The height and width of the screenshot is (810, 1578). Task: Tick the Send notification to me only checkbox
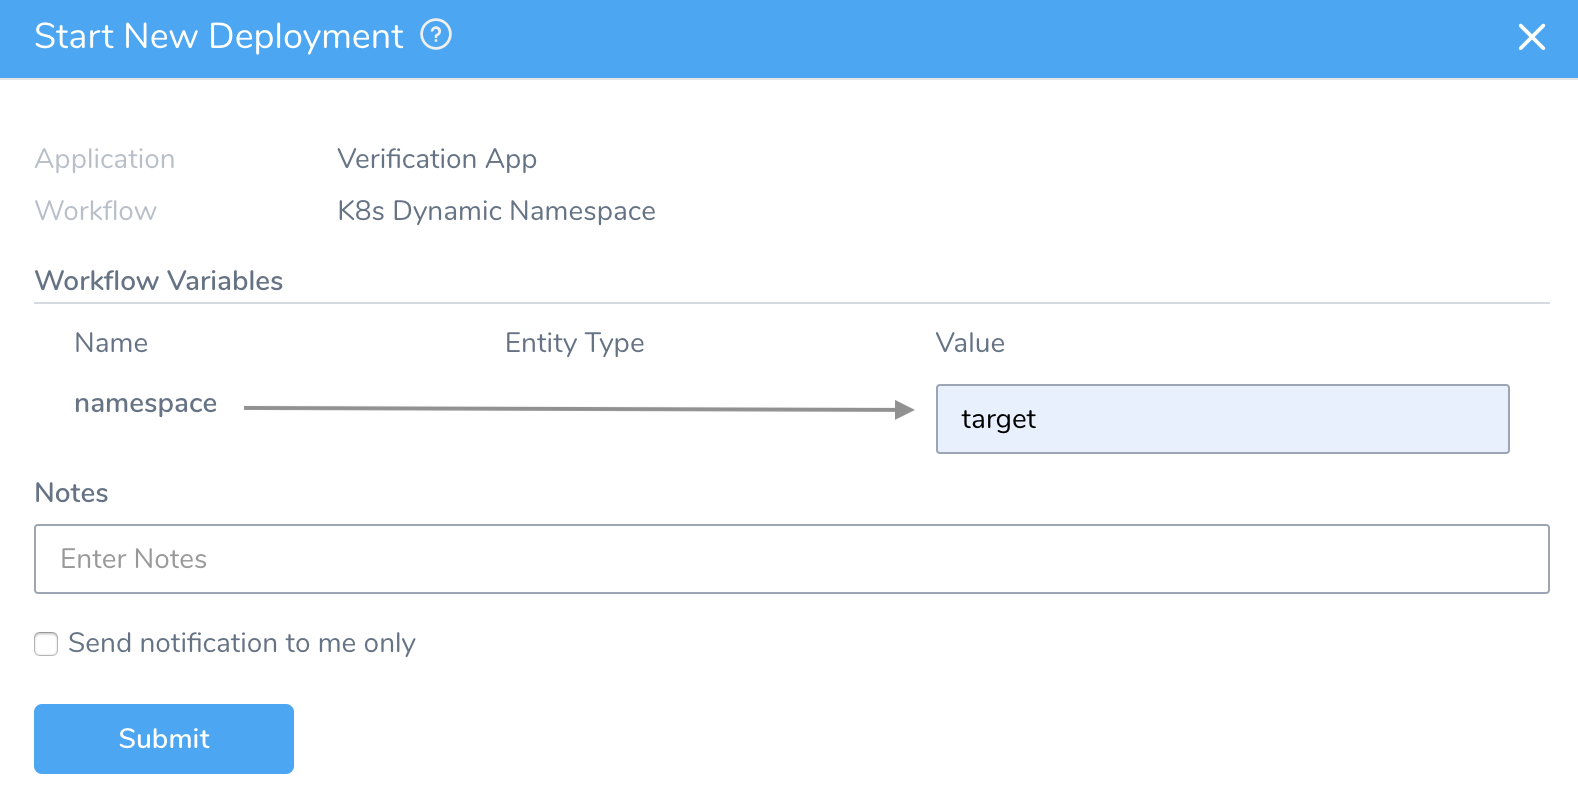[x=46, y=644]
